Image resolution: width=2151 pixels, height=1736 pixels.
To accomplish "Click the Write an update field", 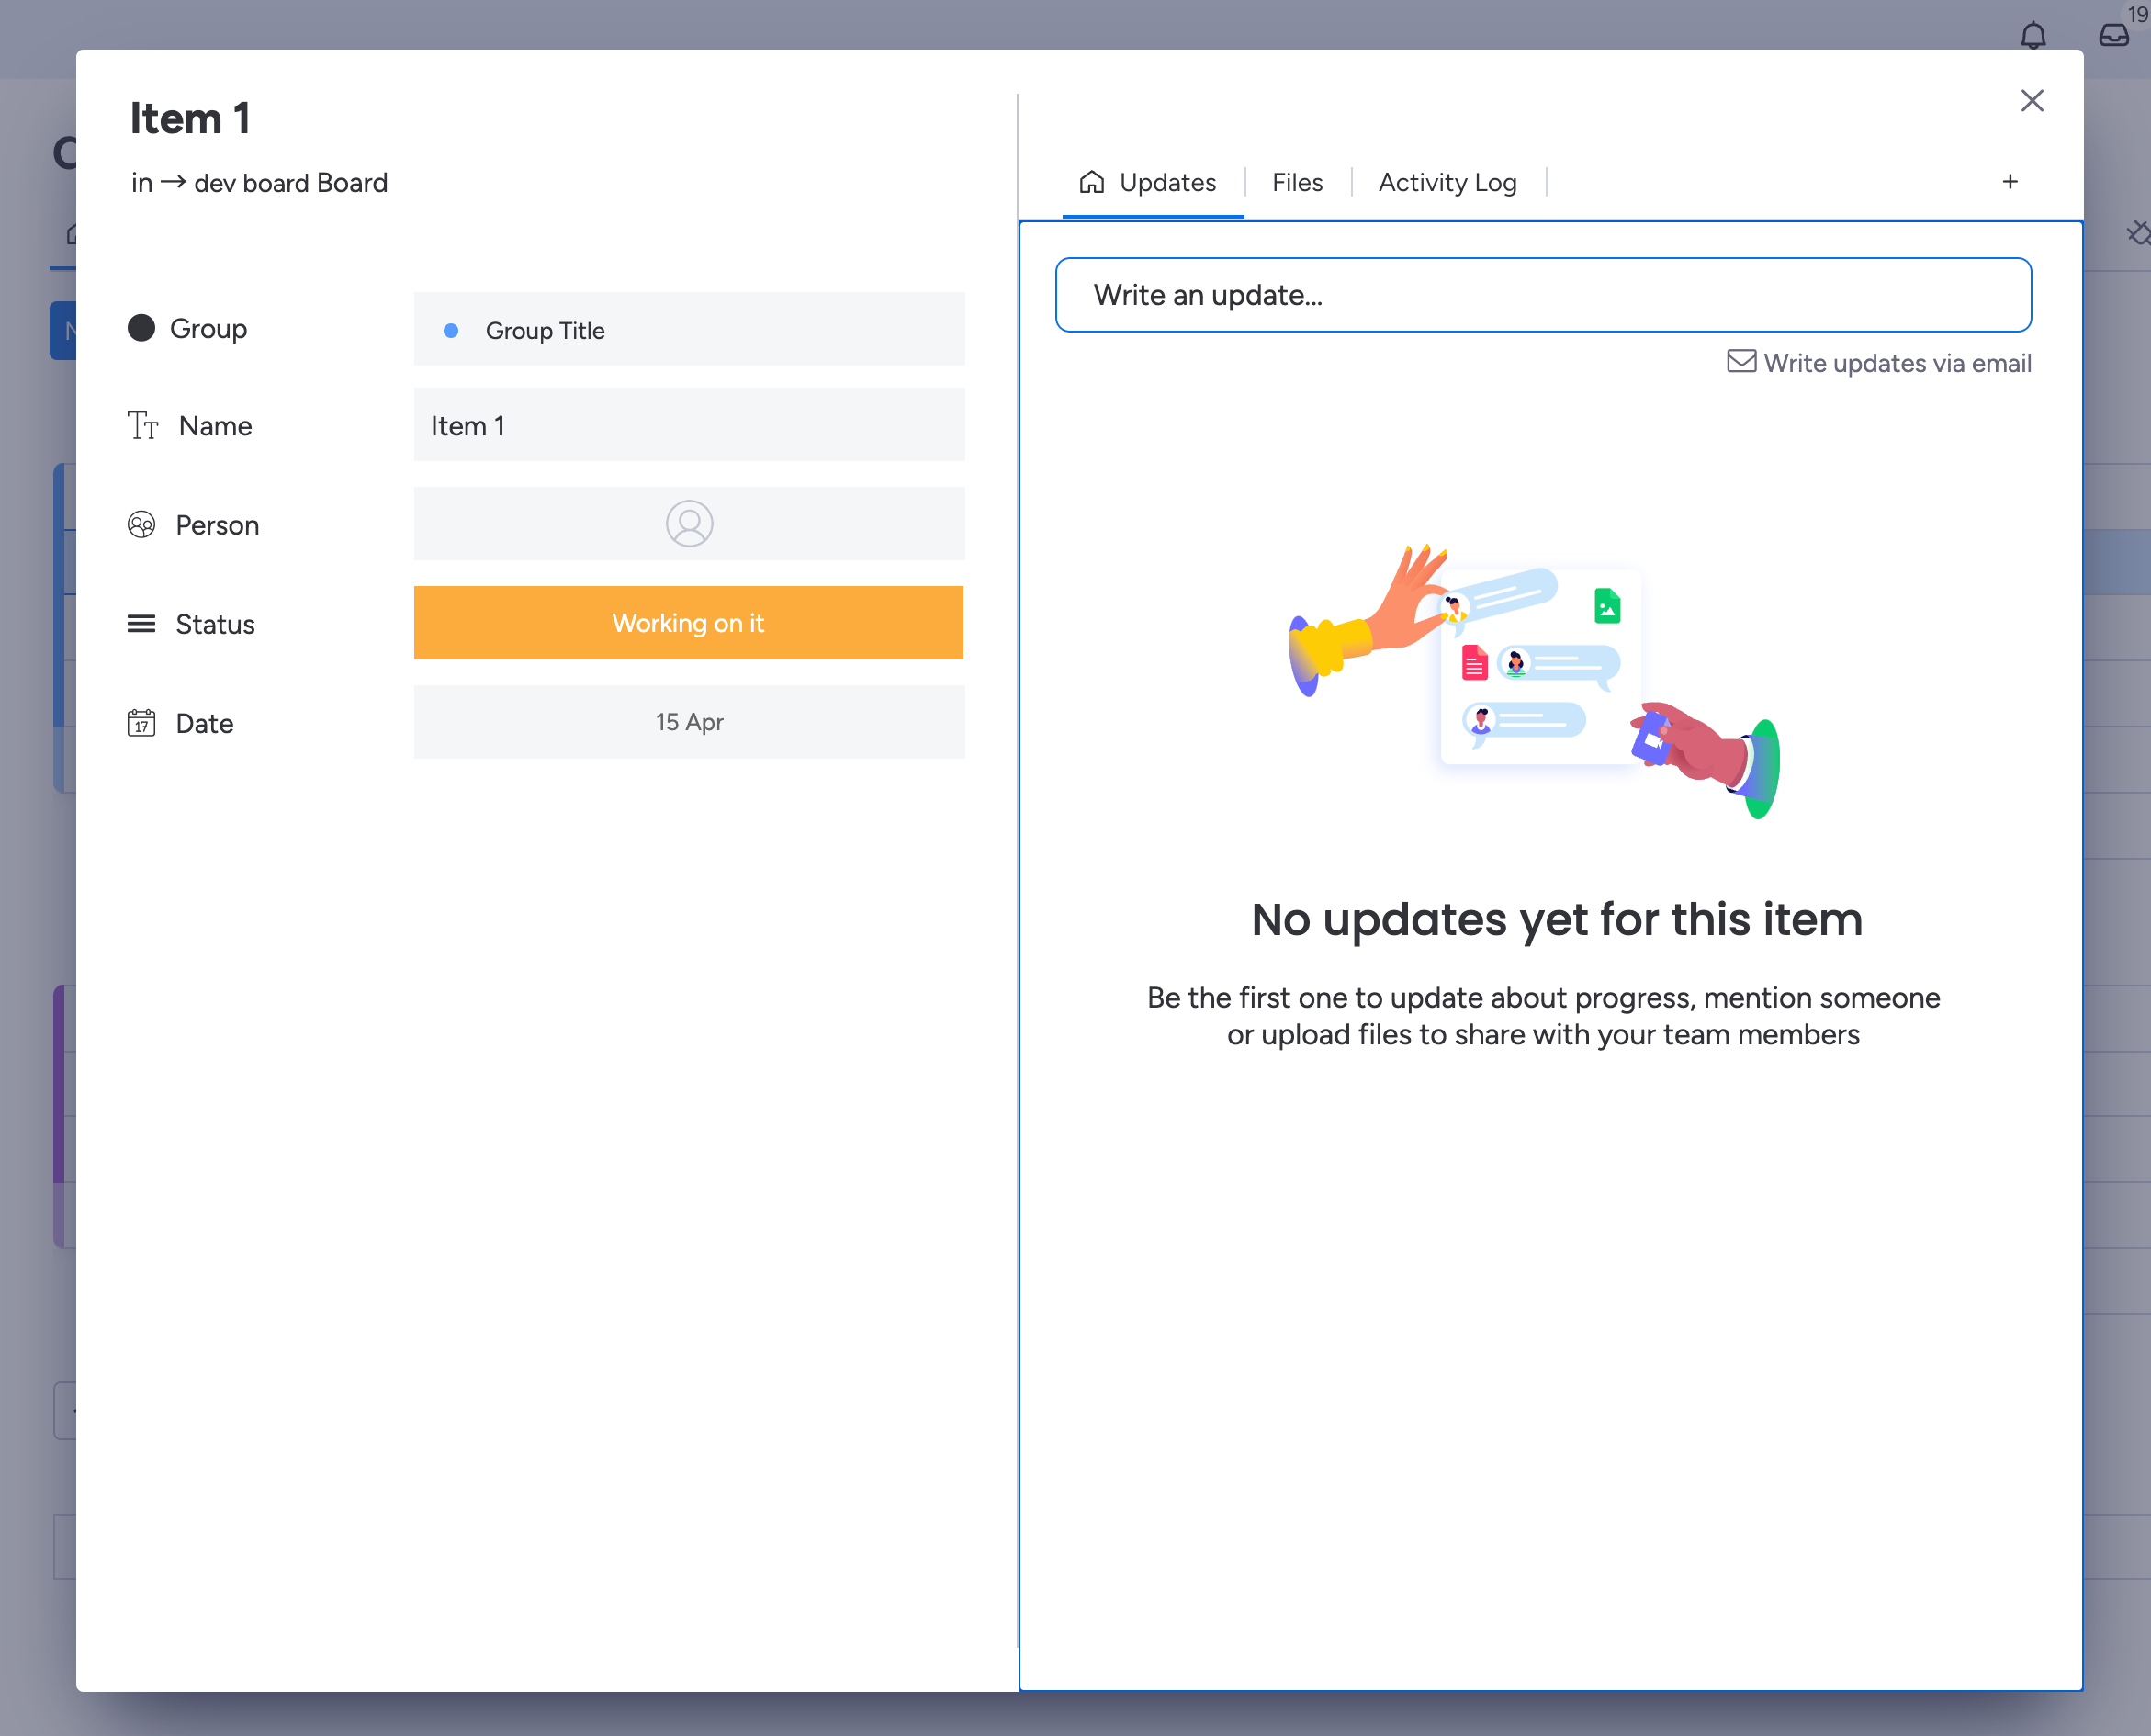I will tap(1543, 295).
